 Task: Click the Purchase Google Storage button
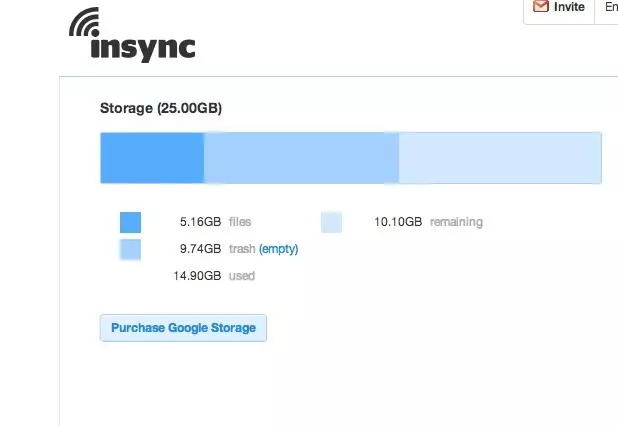183,328
